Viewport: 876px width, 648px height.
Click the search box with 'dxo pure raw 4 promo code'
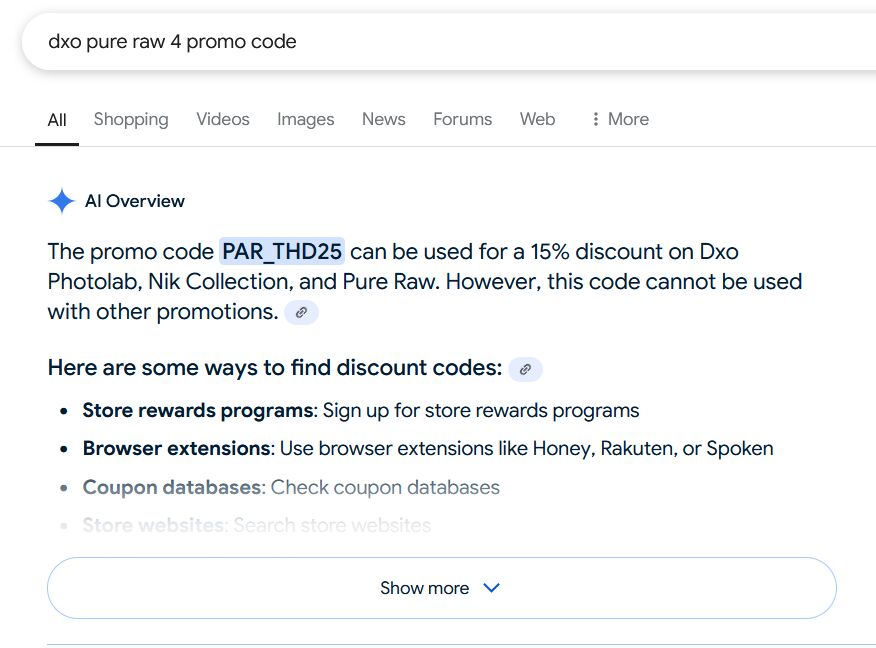(400, 42)
